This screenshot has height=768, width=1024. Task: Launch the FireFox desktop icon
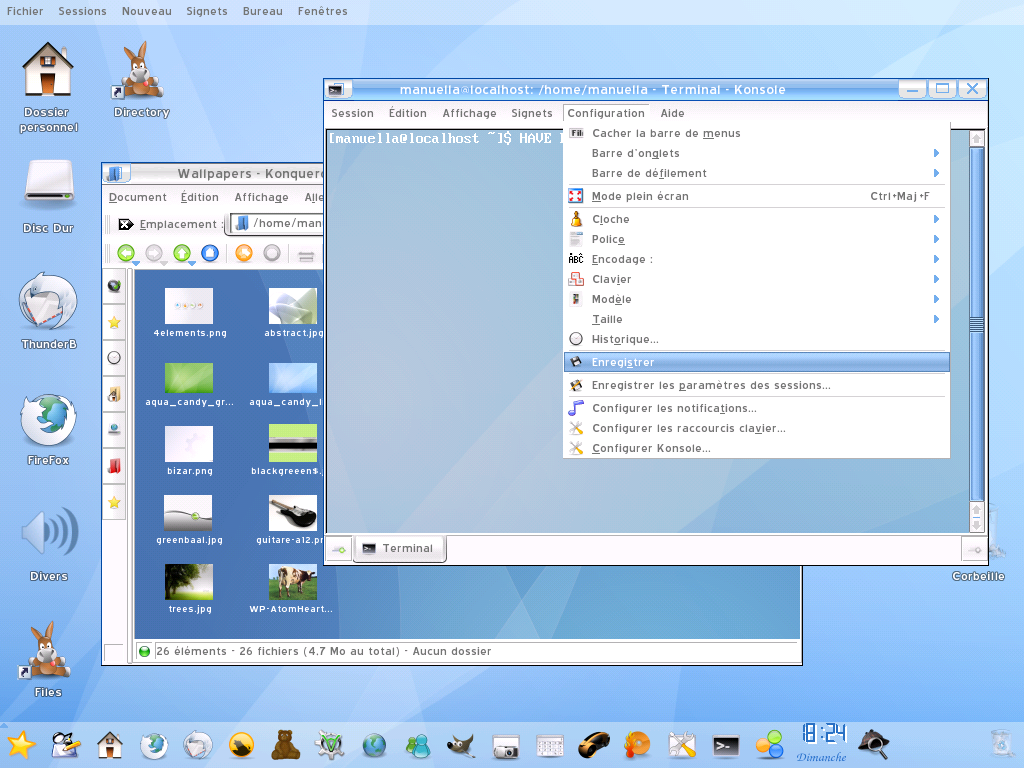[48, 430]
